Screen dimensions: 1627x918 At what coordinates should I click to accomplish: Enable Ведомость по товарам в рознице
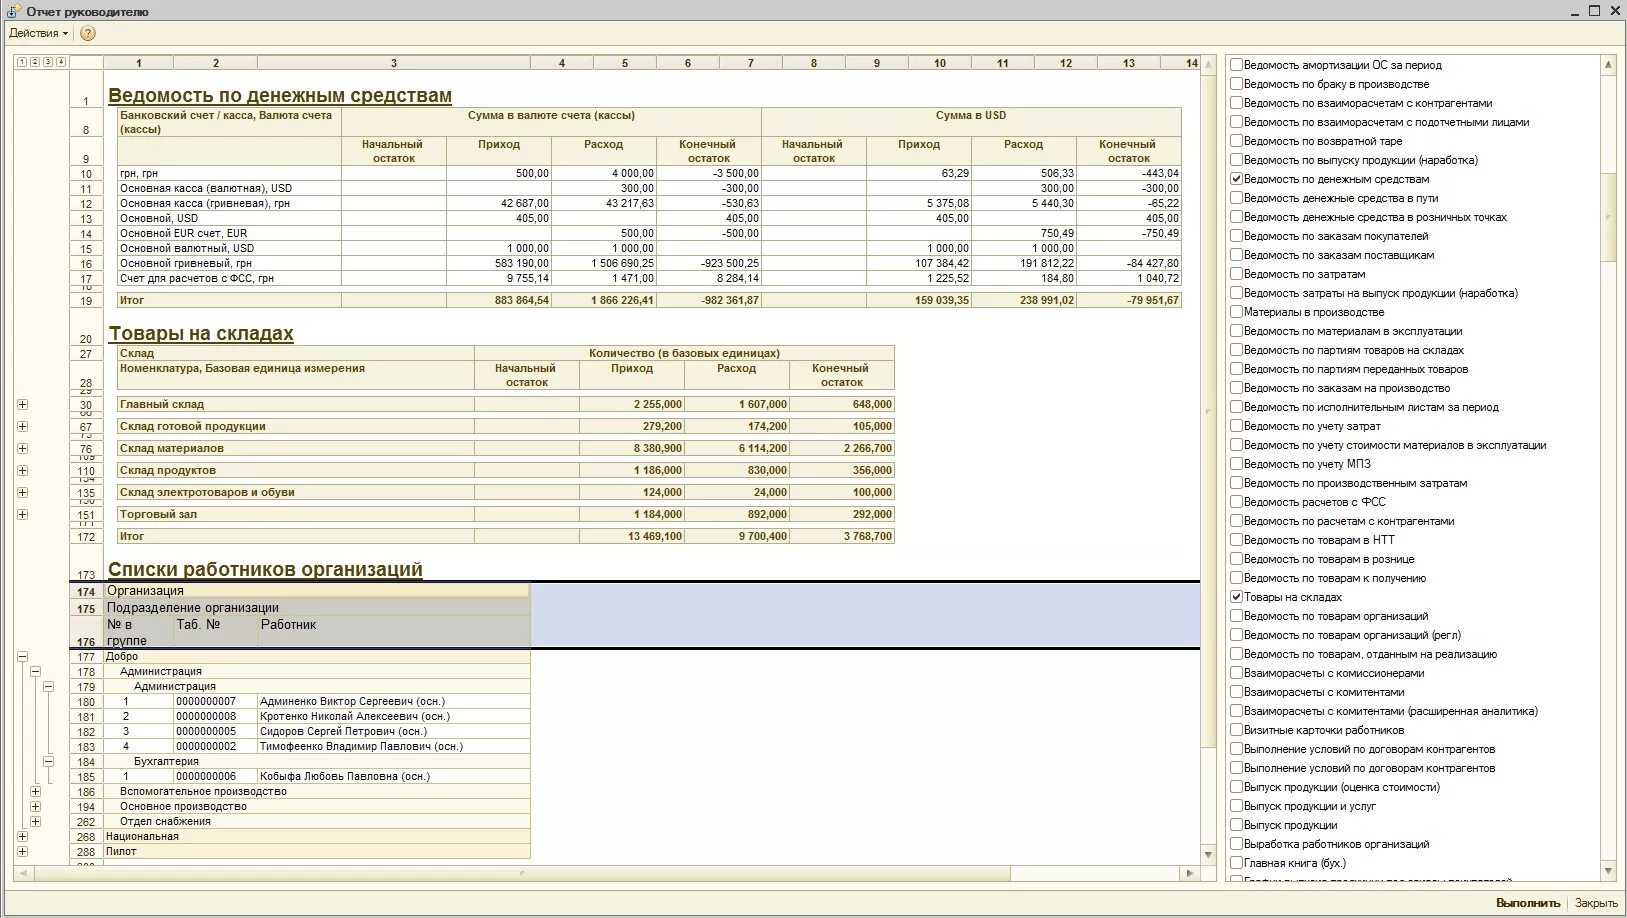(x=1237, y=559)
